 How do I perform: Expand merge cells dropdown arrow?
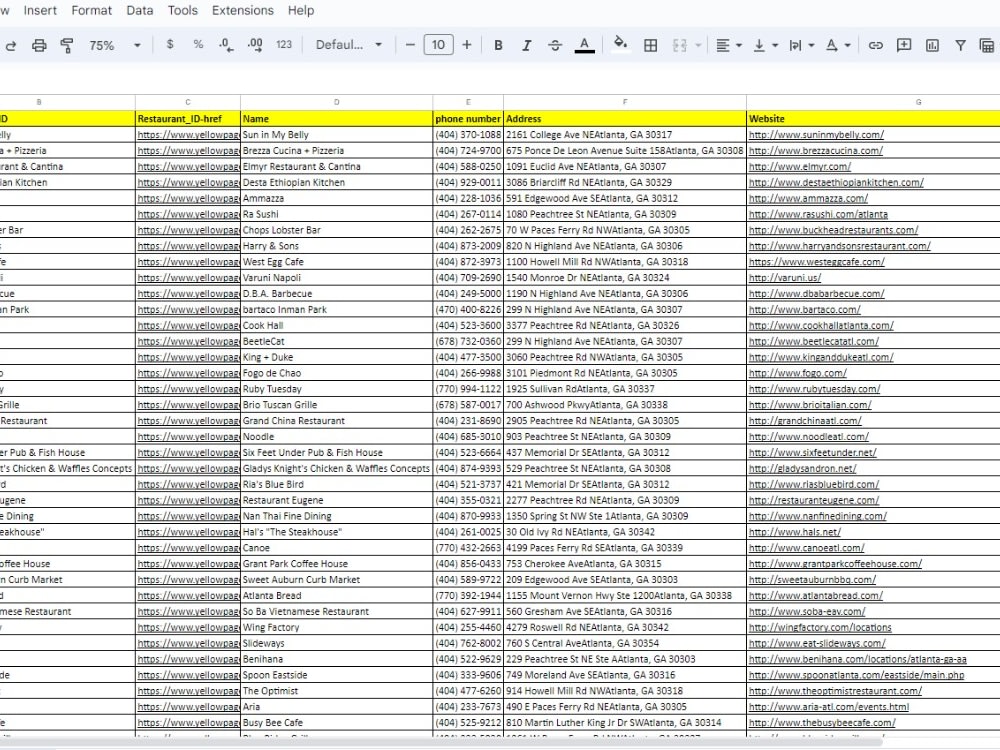coord(698,45)
